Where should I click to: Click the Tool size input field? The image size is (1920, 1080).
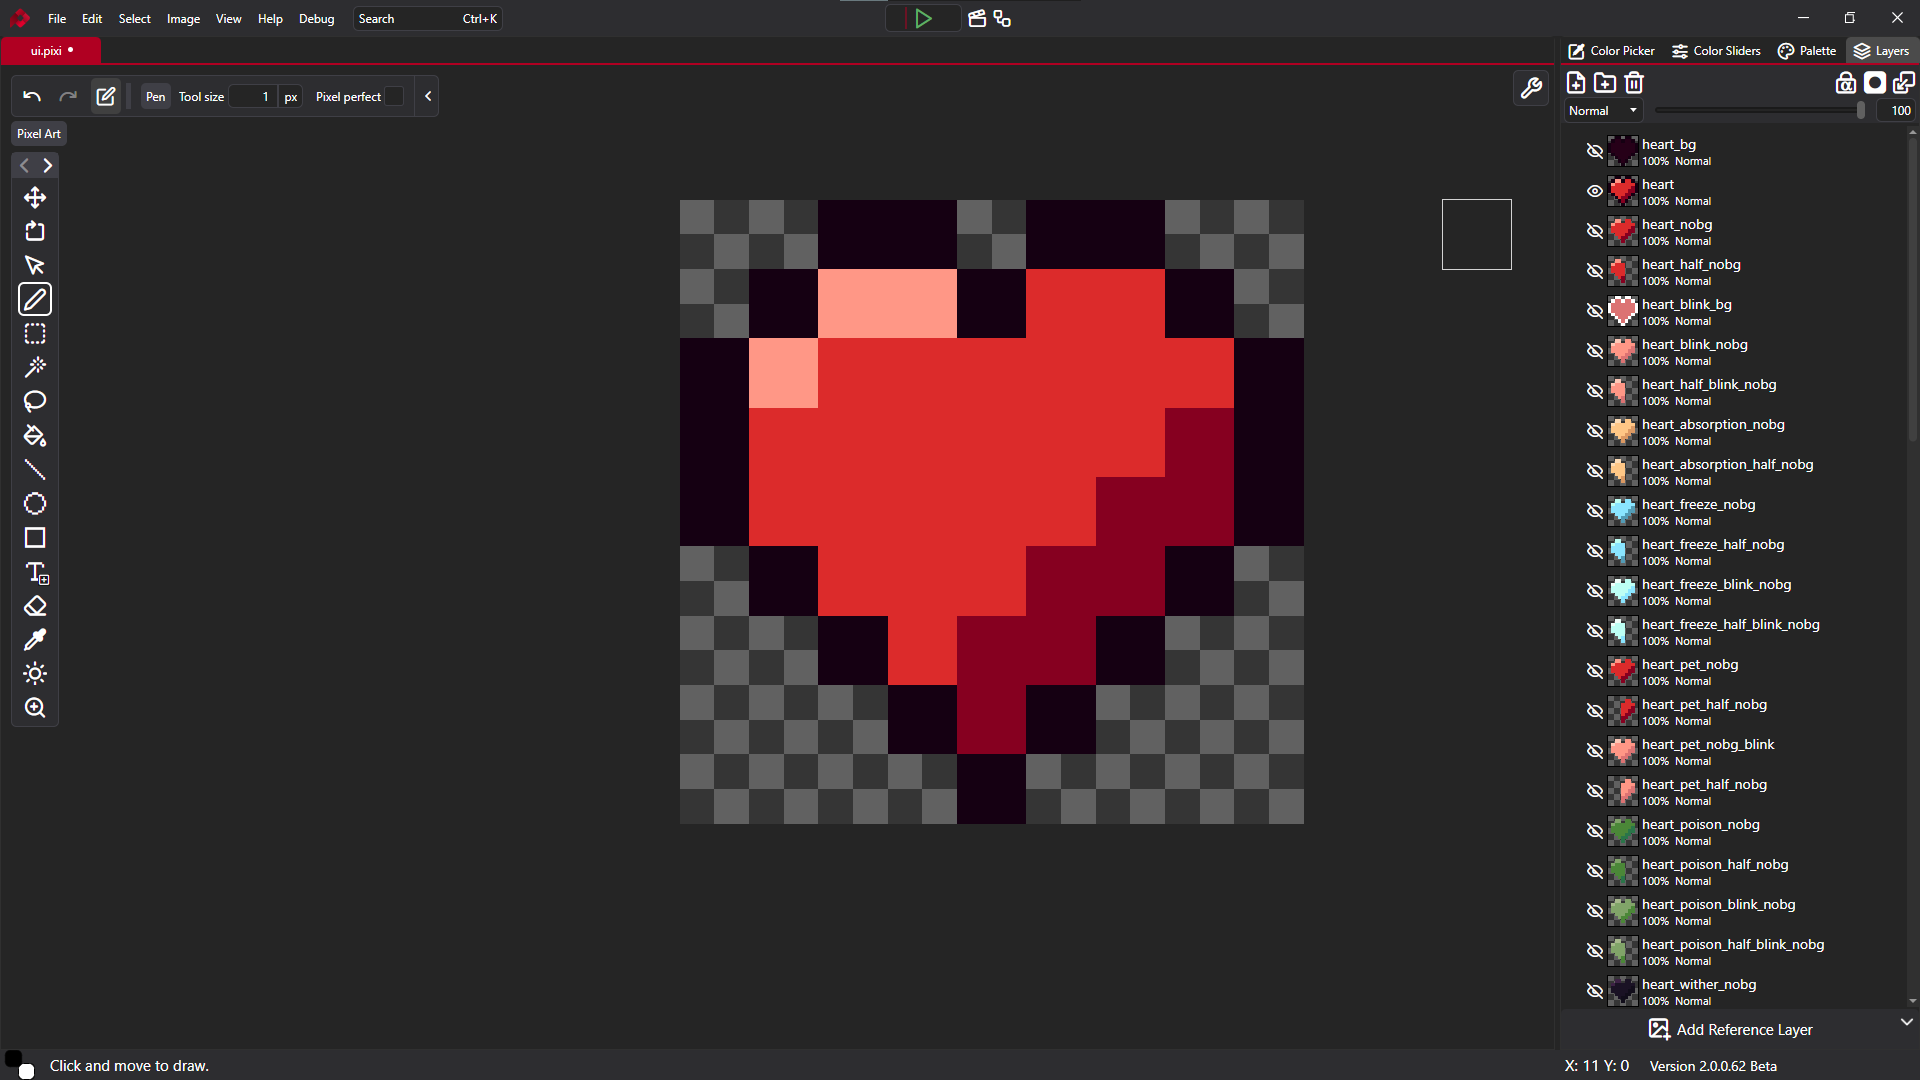tap(253, 97)
